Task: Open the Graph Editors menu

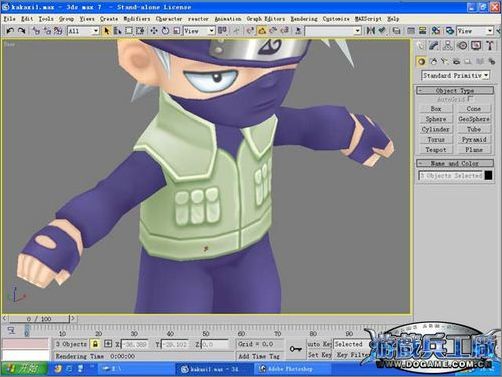Action: [266, 19]
